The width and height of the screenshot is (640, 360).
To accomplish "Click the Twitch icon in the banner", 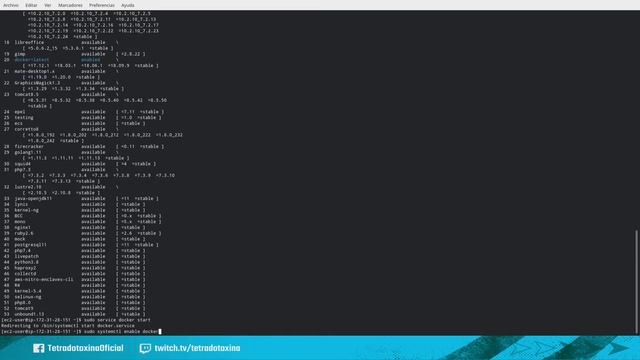I will [x=145, y=348].
